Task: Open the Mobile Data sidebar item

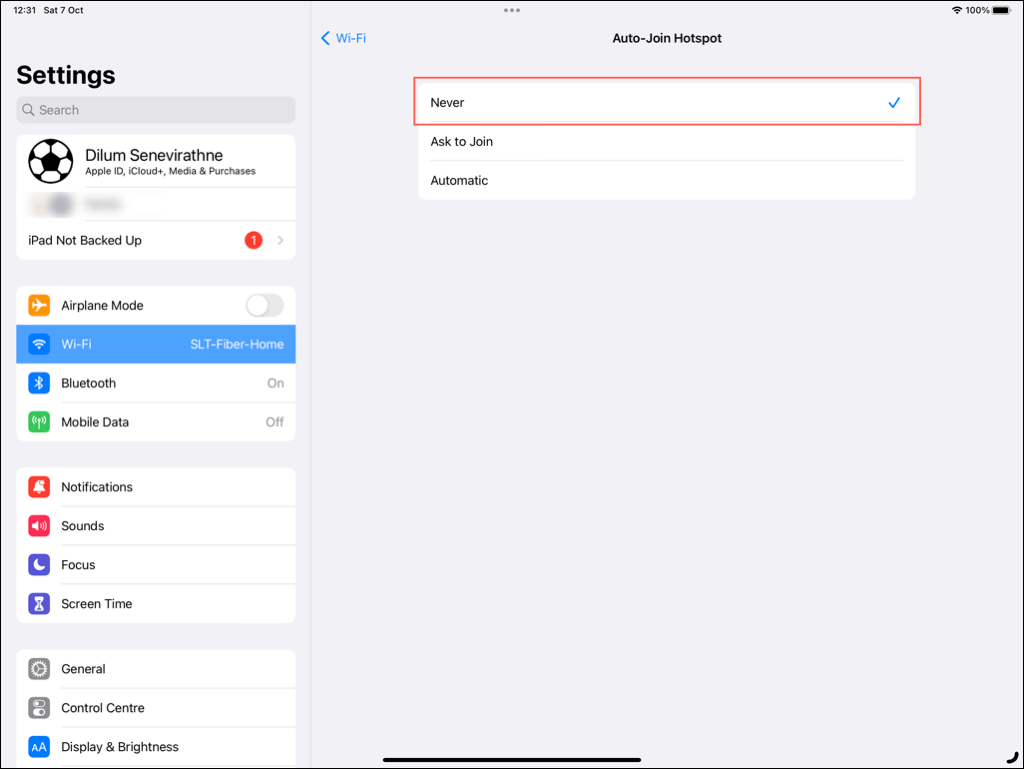Action: click(x=156, y=422)
